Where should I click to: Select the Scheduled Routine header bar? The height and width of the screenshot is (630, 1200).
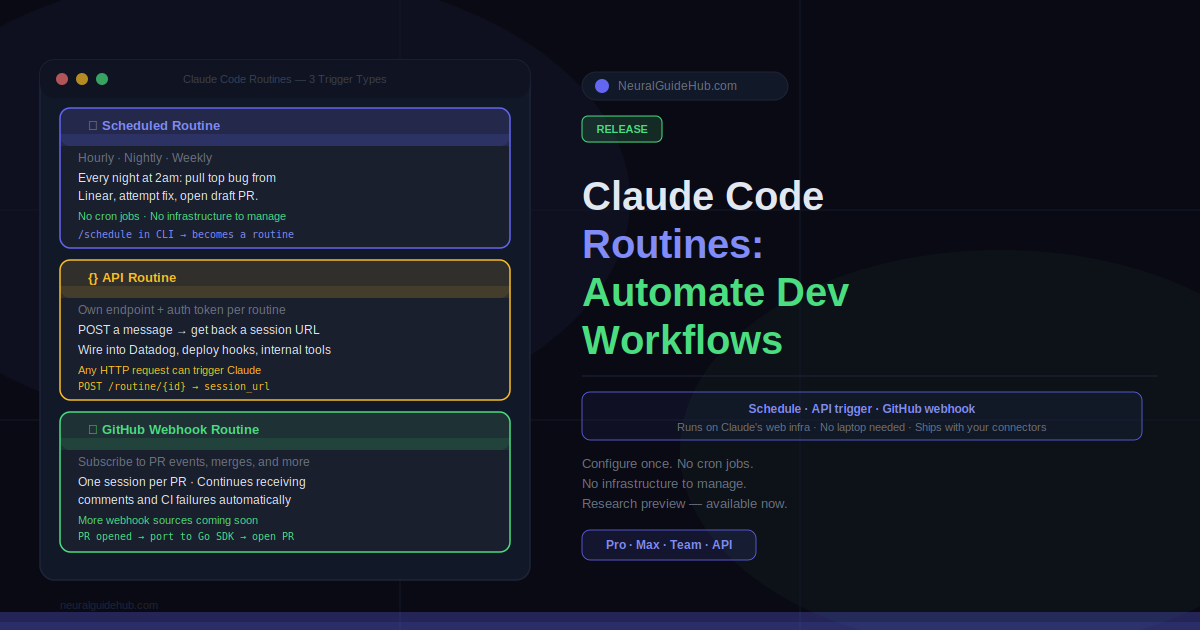coord(285,126)
